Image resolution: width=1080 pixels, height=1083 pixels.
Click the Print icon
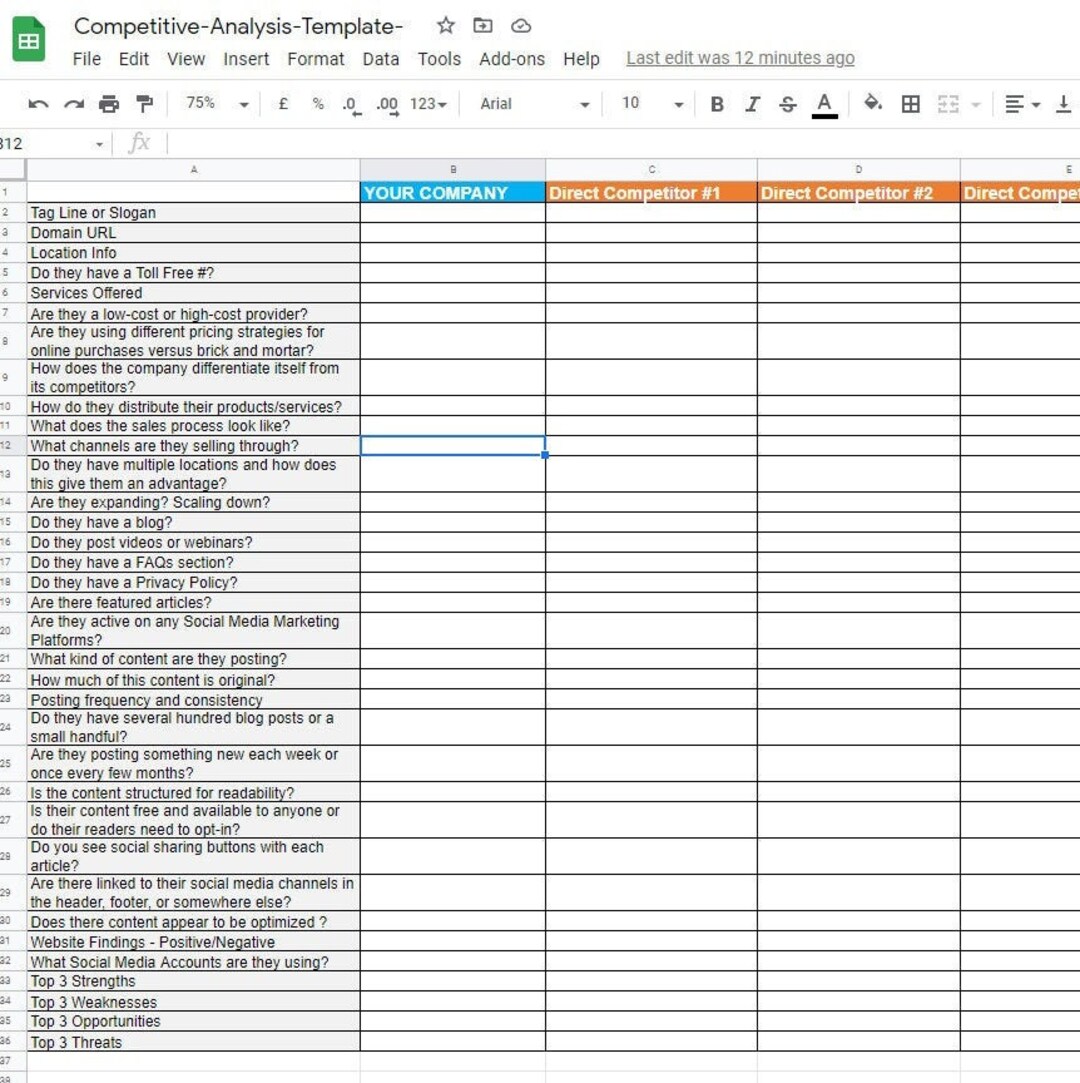pyautogui.click(x=109, y=103)
